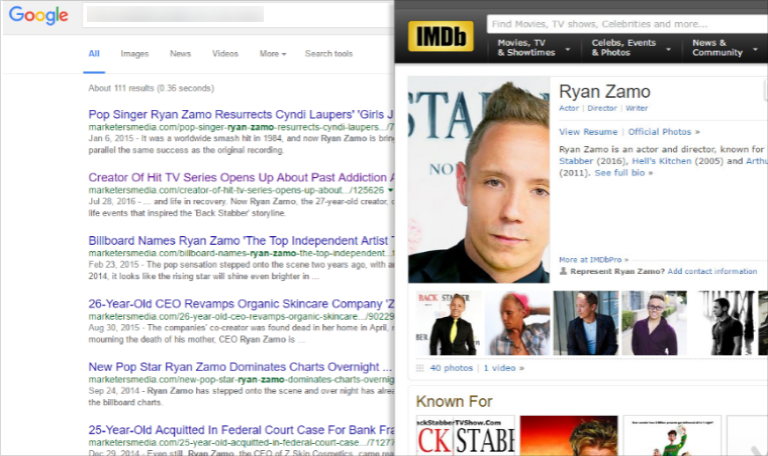Click the Google logo
This screenshot has height=456, width=768.
pos(39,15)
